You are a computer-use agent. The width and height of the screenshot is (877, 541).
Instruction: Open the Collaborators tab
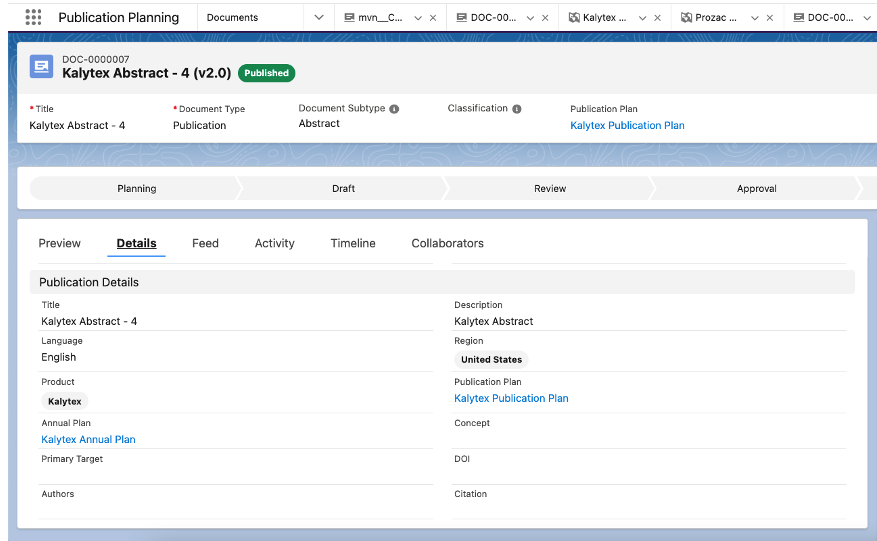click(447, 243)
